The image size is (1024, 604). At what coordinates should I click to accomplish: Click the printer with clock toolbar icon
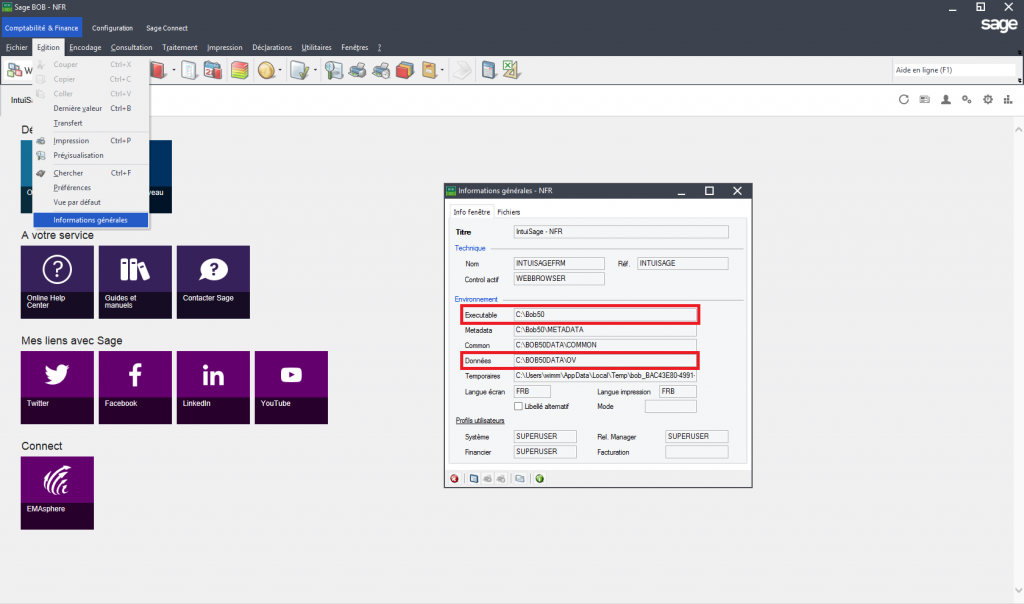(x=381, y=71)
